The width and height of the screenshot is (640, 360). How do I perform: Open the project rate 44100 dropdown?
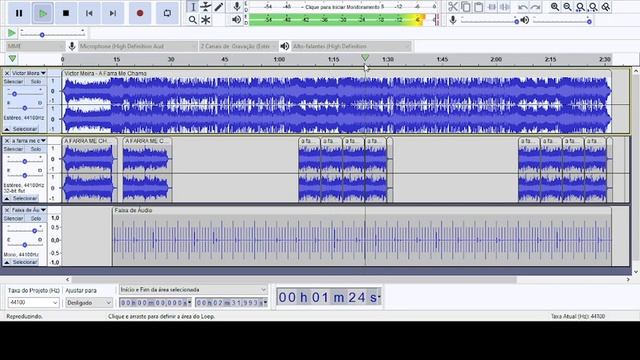pos(33,302)
